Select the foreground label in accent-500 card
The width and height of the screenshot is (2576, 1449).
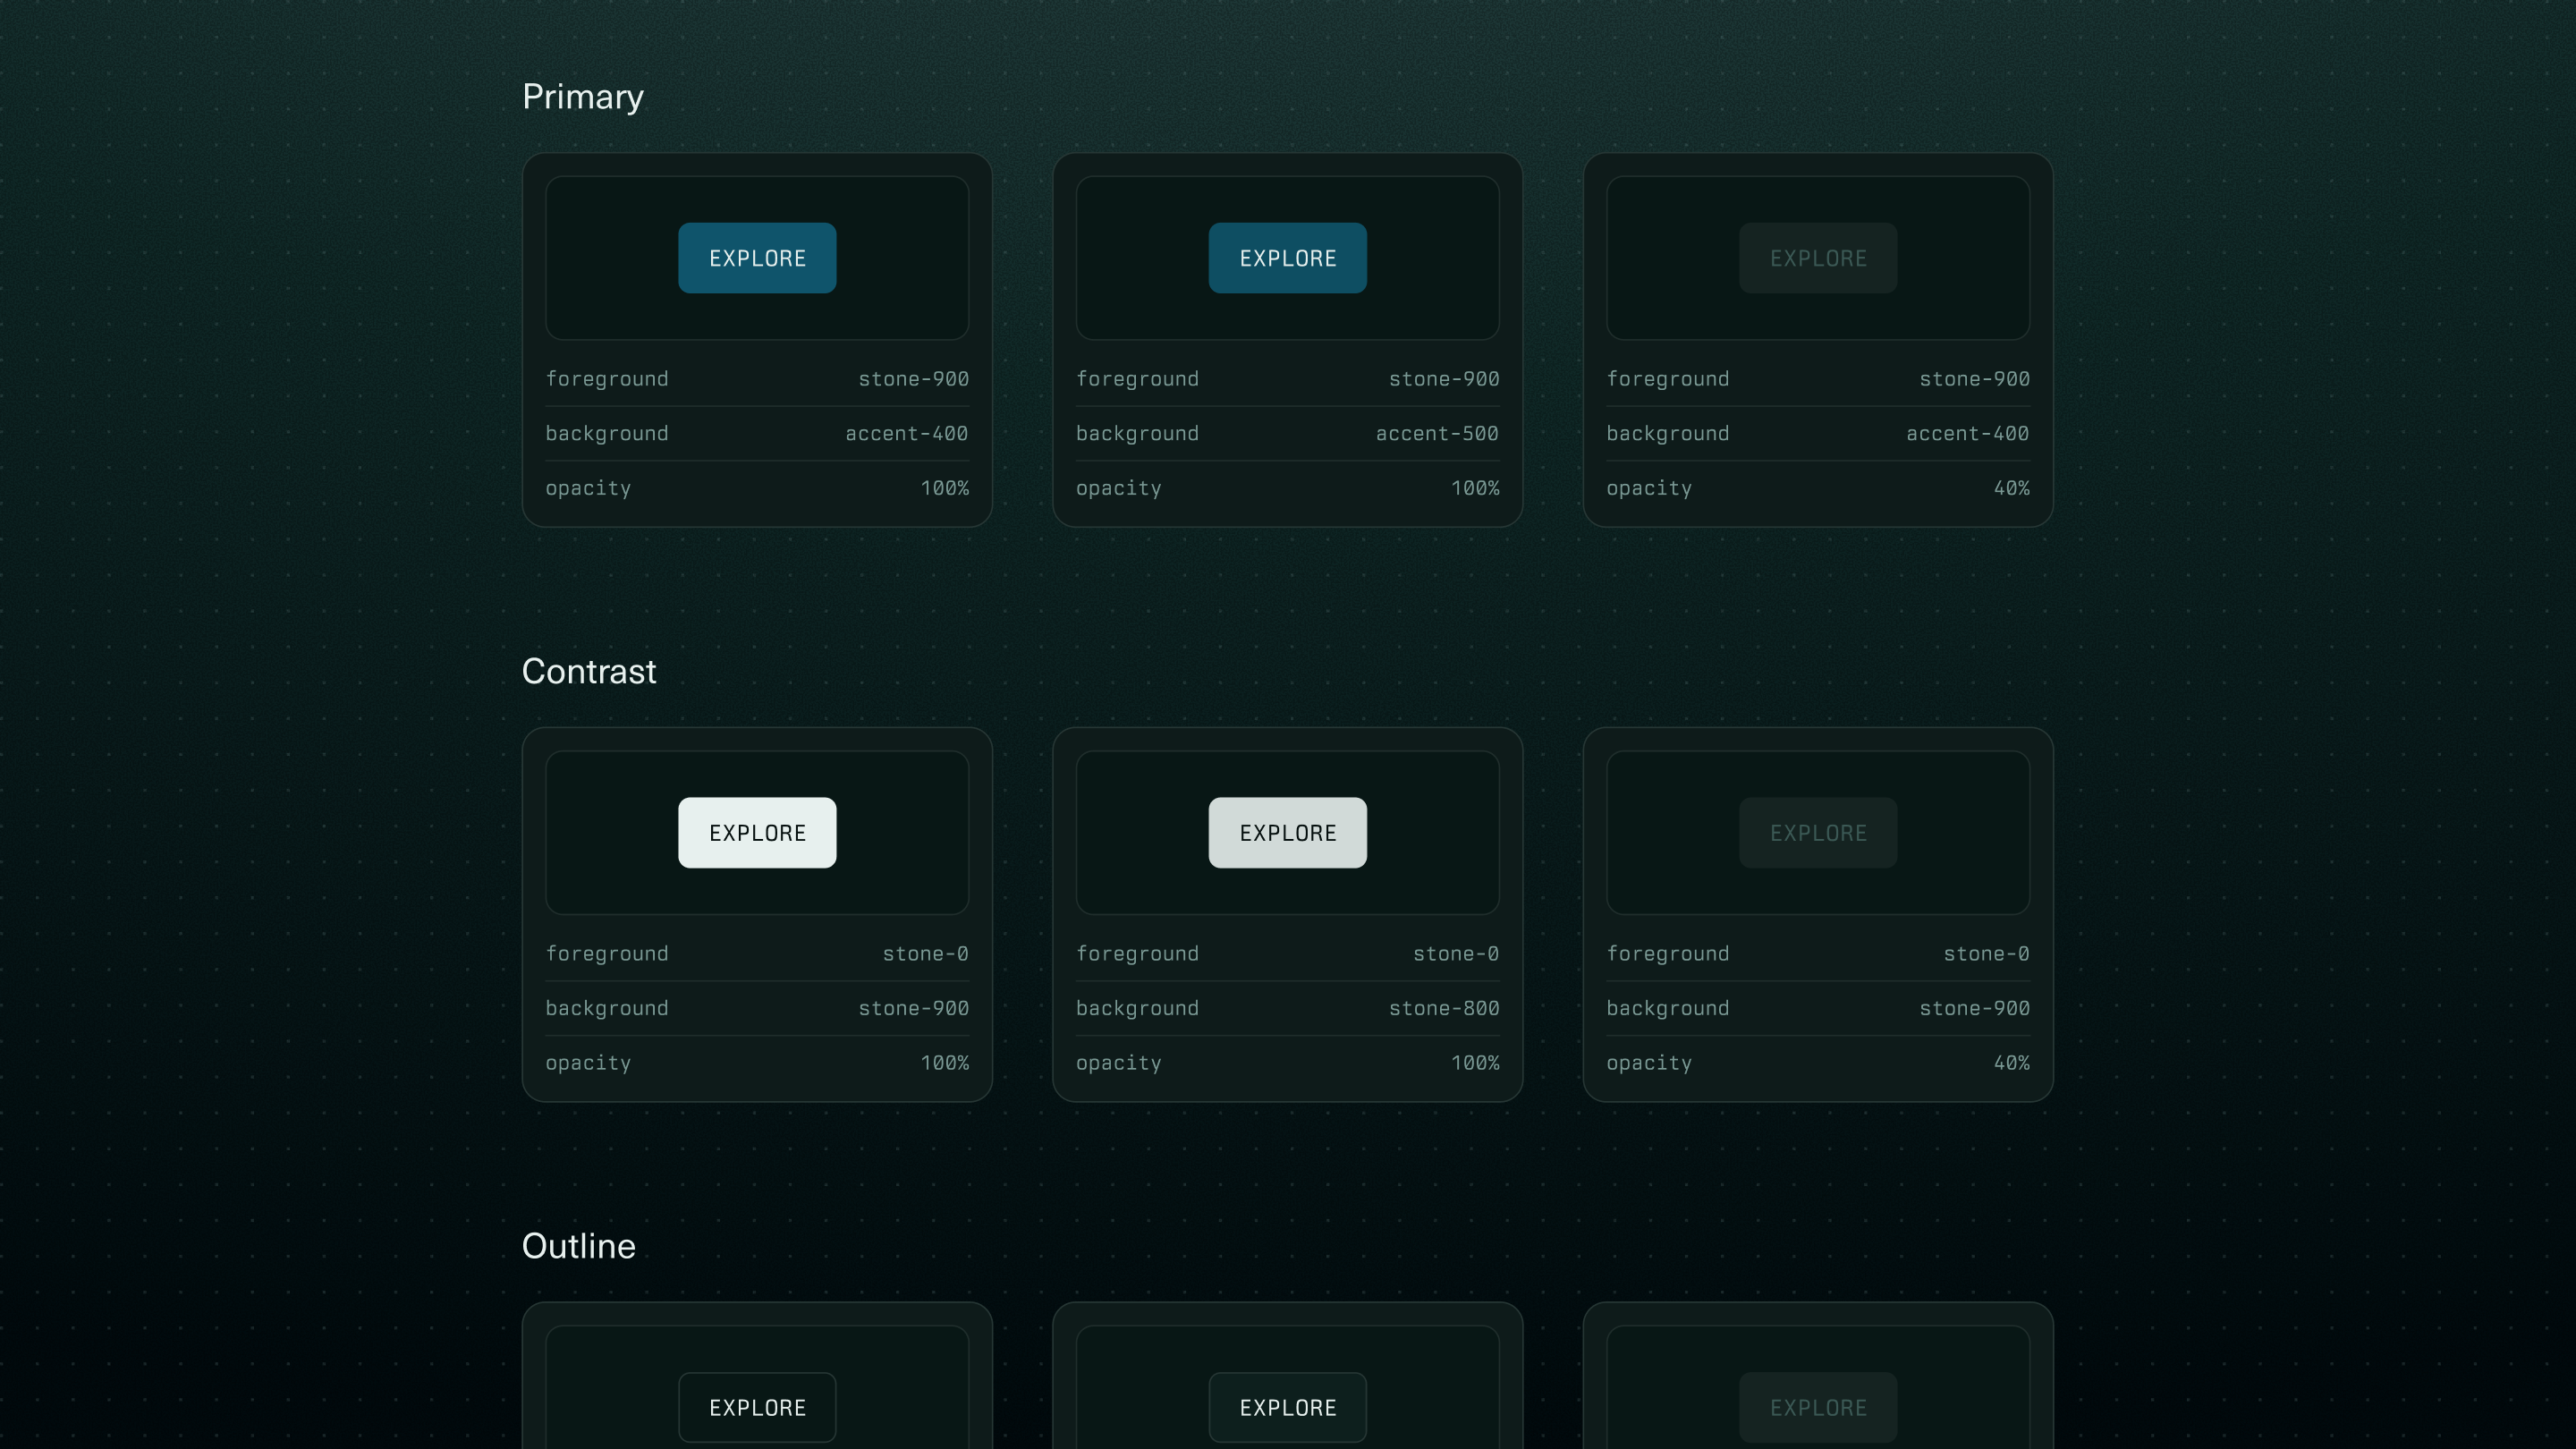click(x=1137, y=379)
